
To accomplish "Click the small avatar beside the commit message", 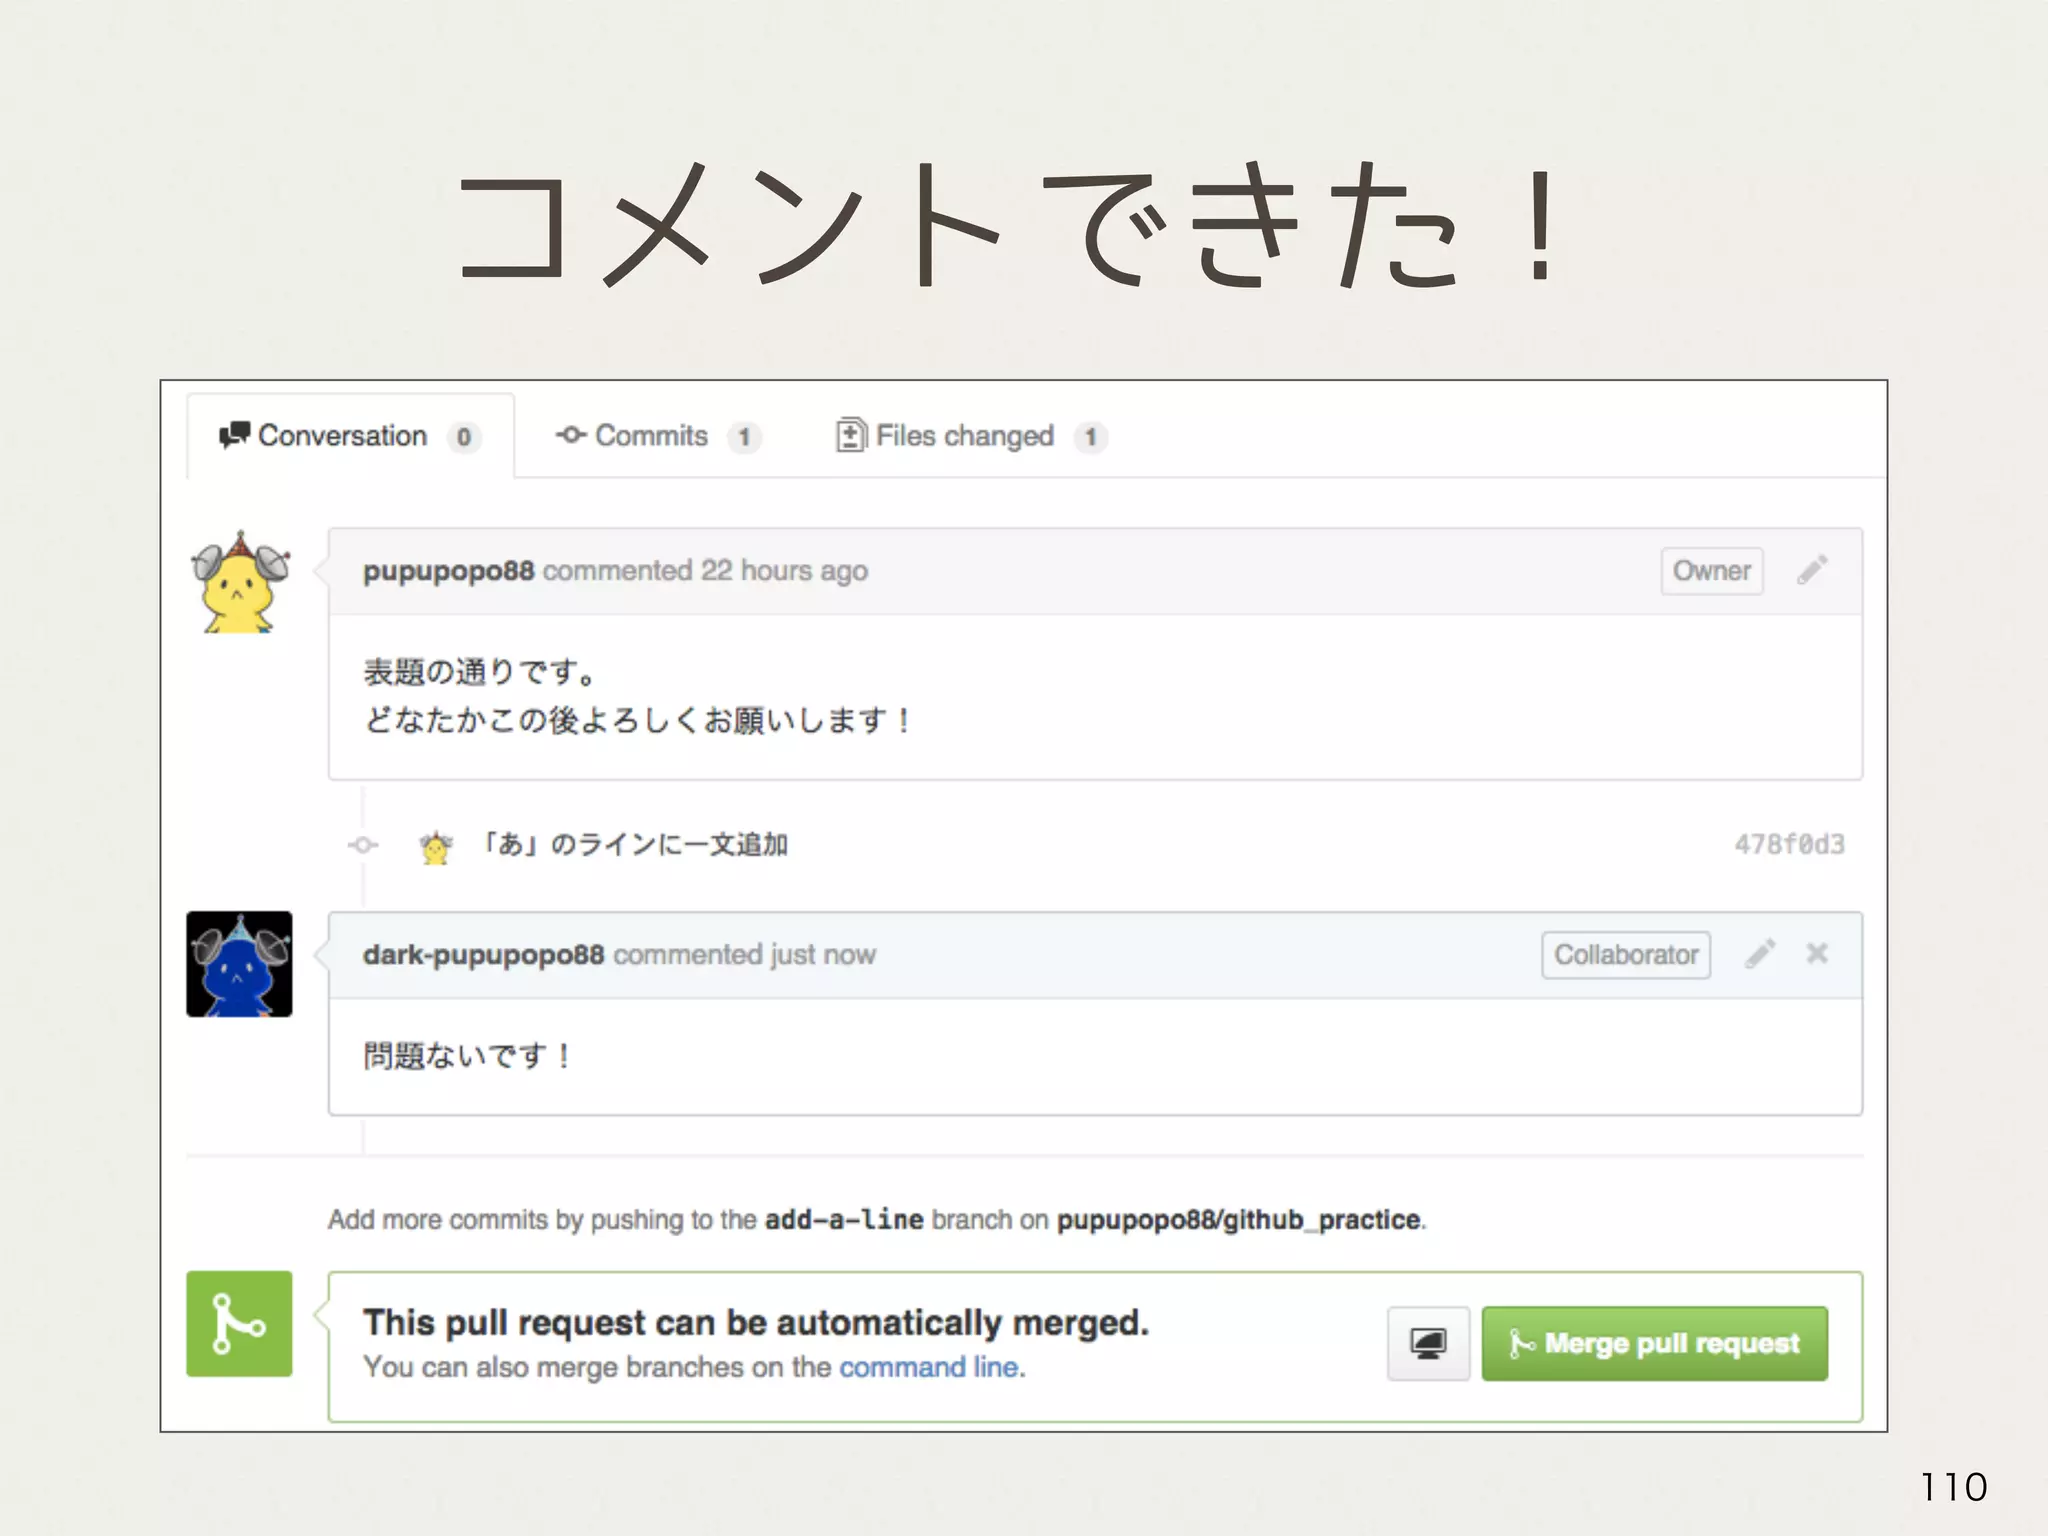I will pyautogui.click(x=436, y=847).
